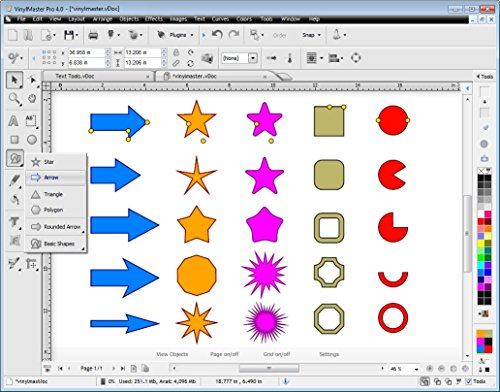The width and height of the screenshot is (500, 392).
Task: Open the Save dropdown arrow
Action: pos(77,35)
